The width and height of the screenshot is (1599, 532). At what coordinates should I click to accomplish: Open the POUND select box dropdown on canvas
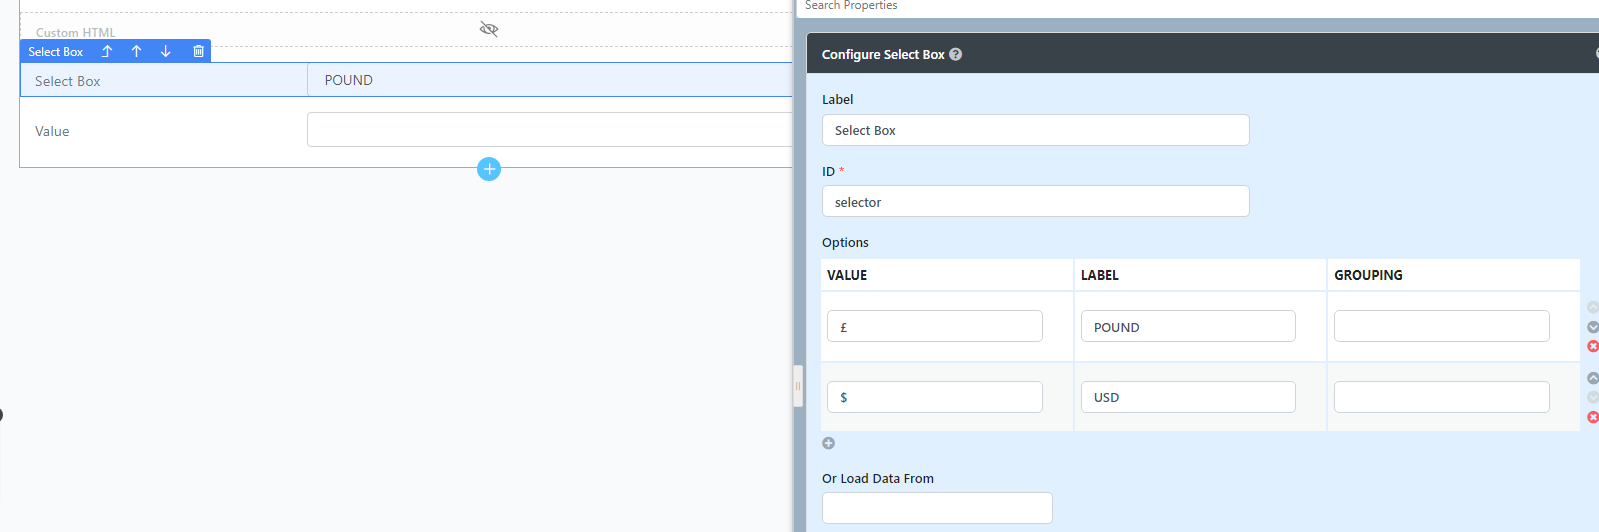[x=550, y=80]
